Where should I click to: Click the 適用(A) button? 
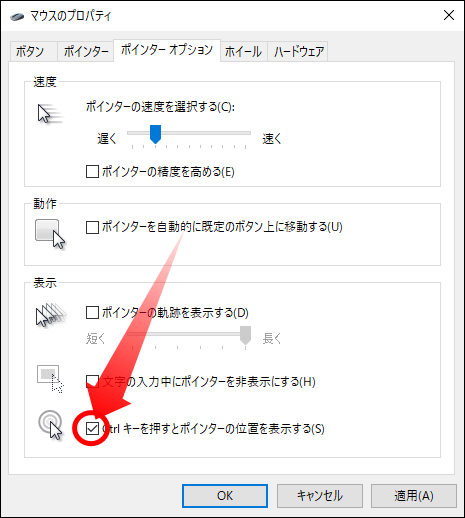pyautogui.click(x=414, y=496)
